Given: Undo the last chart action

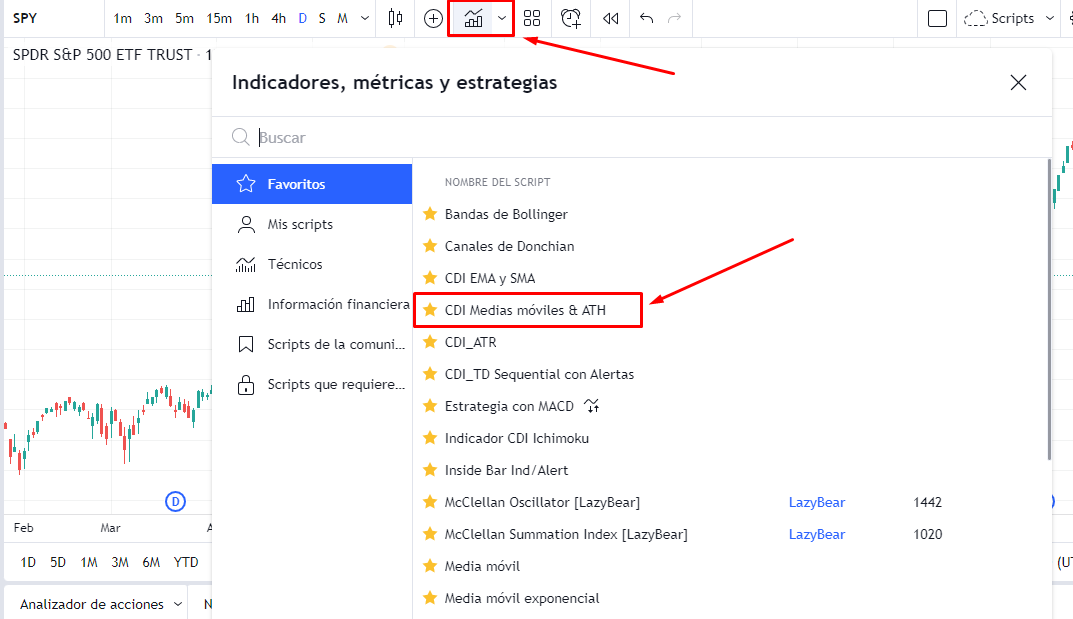Looking at the screenshot, I should pyautogui.click(x=646, y=18).
